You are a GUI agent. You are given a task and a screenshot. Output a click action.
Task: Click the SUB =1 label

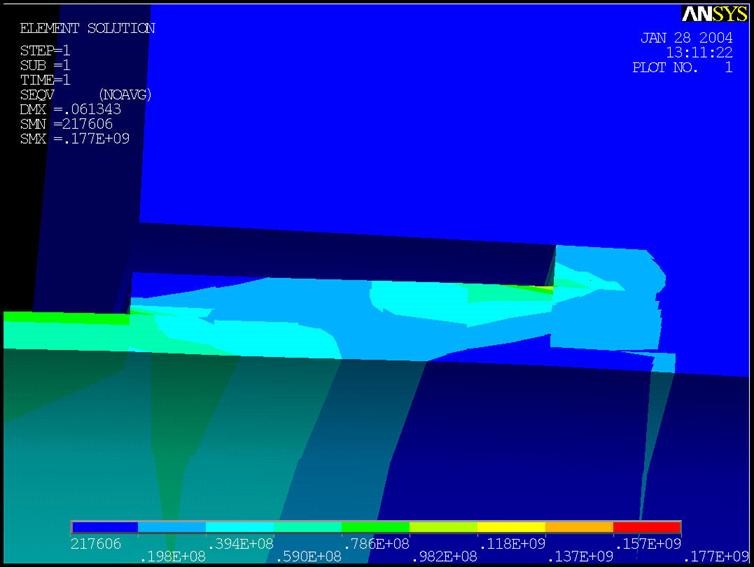(45, 65)
